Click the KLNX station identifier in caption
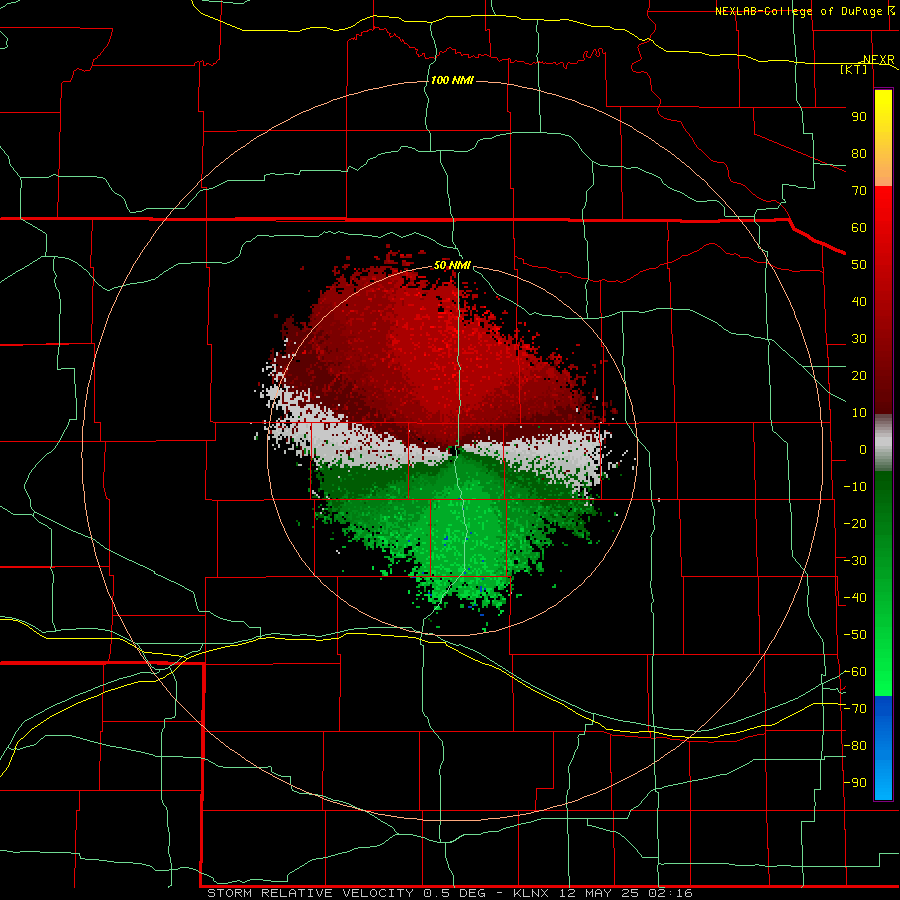900x900 pixels. (531, 893)
